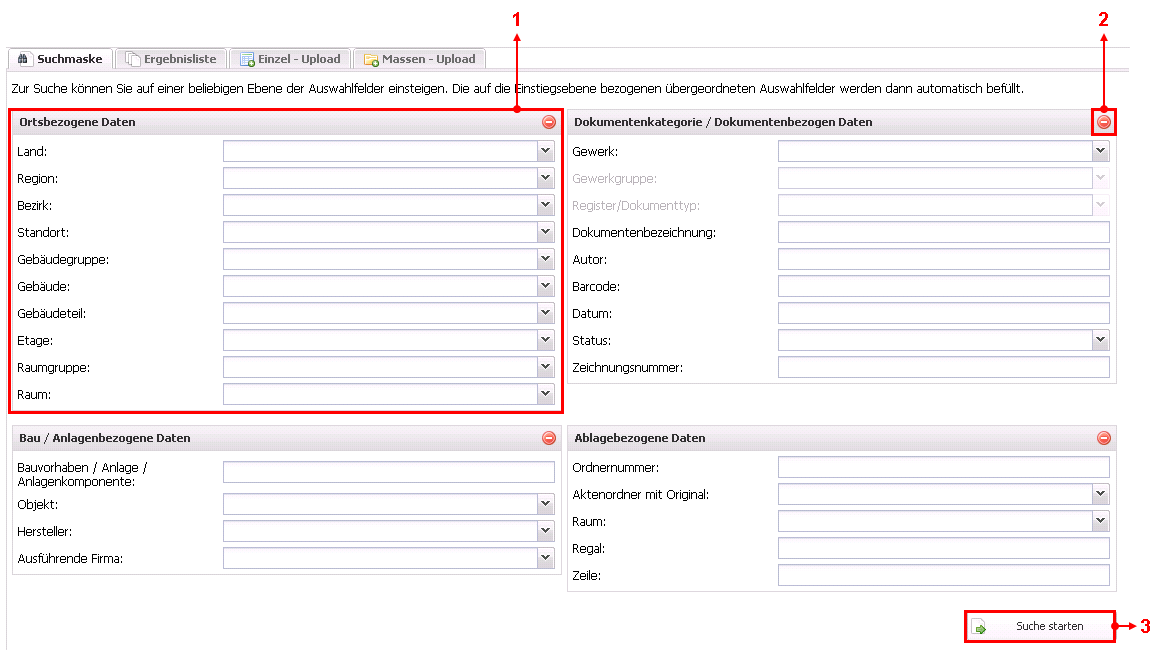
Task: Click the Einzel - Upload tab icon
Action: (247, 59)
